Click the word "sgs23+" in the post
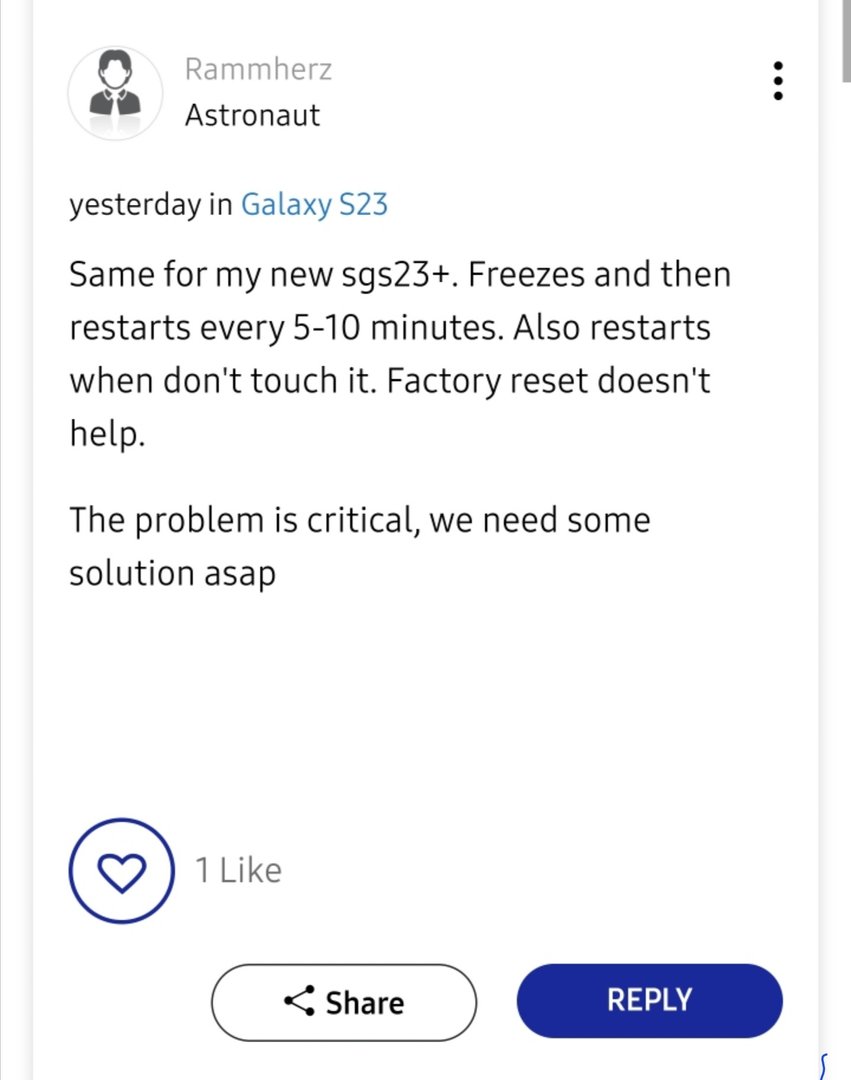This screenshot has height=1080, width=851. coord(397,274)
